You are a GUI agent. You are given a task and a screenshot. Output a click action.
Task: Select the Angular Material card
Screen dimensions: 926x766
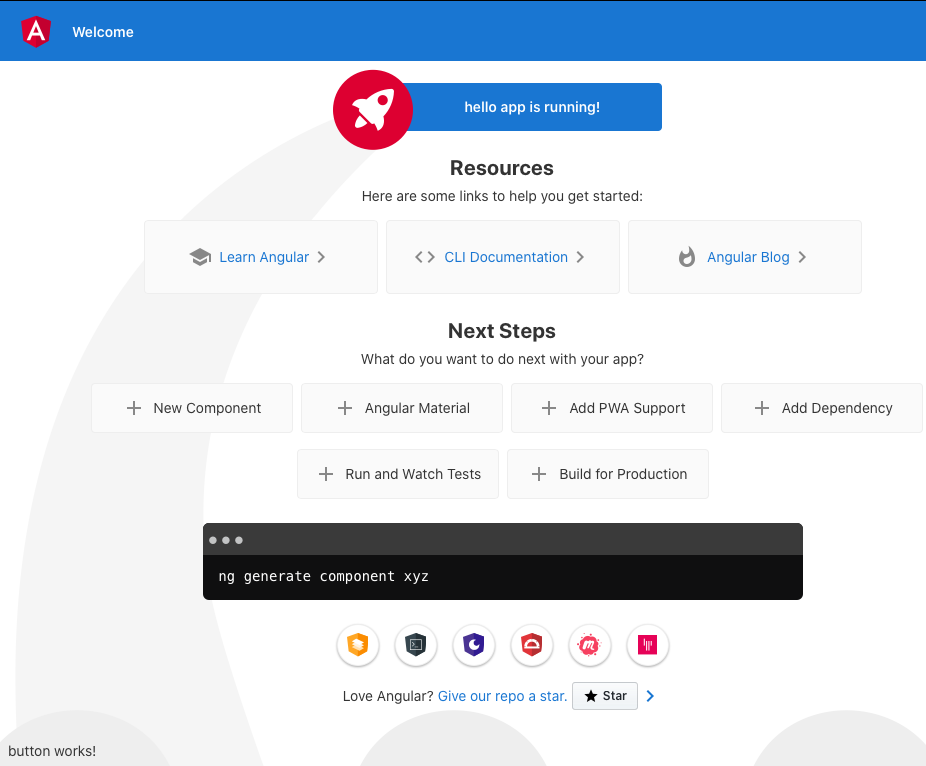(402, 408)
